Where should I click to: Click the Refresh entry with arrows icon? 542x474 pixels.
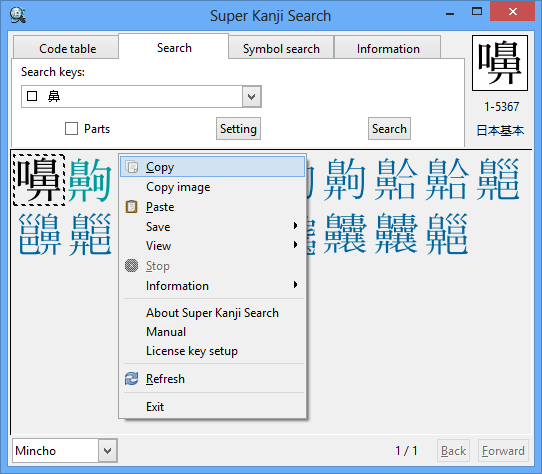pos(212,379)
